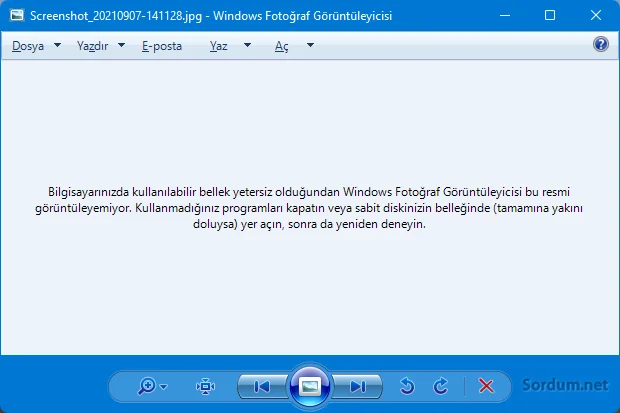Image resolution: width=620 pixels, height=413 pixels.
Task: Fit image to window with actual size icon
Action: (x=205, y=386)
